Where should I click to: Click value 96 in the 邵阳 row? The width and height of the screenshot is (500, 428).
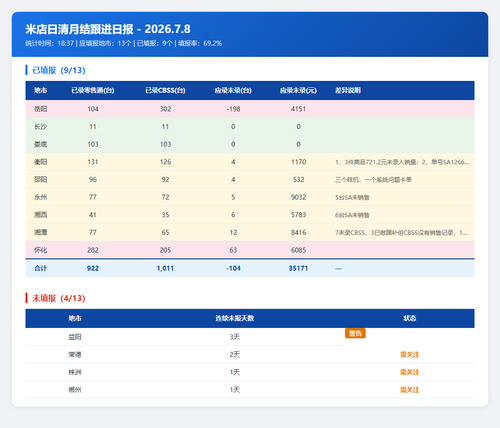click(93, 180)
